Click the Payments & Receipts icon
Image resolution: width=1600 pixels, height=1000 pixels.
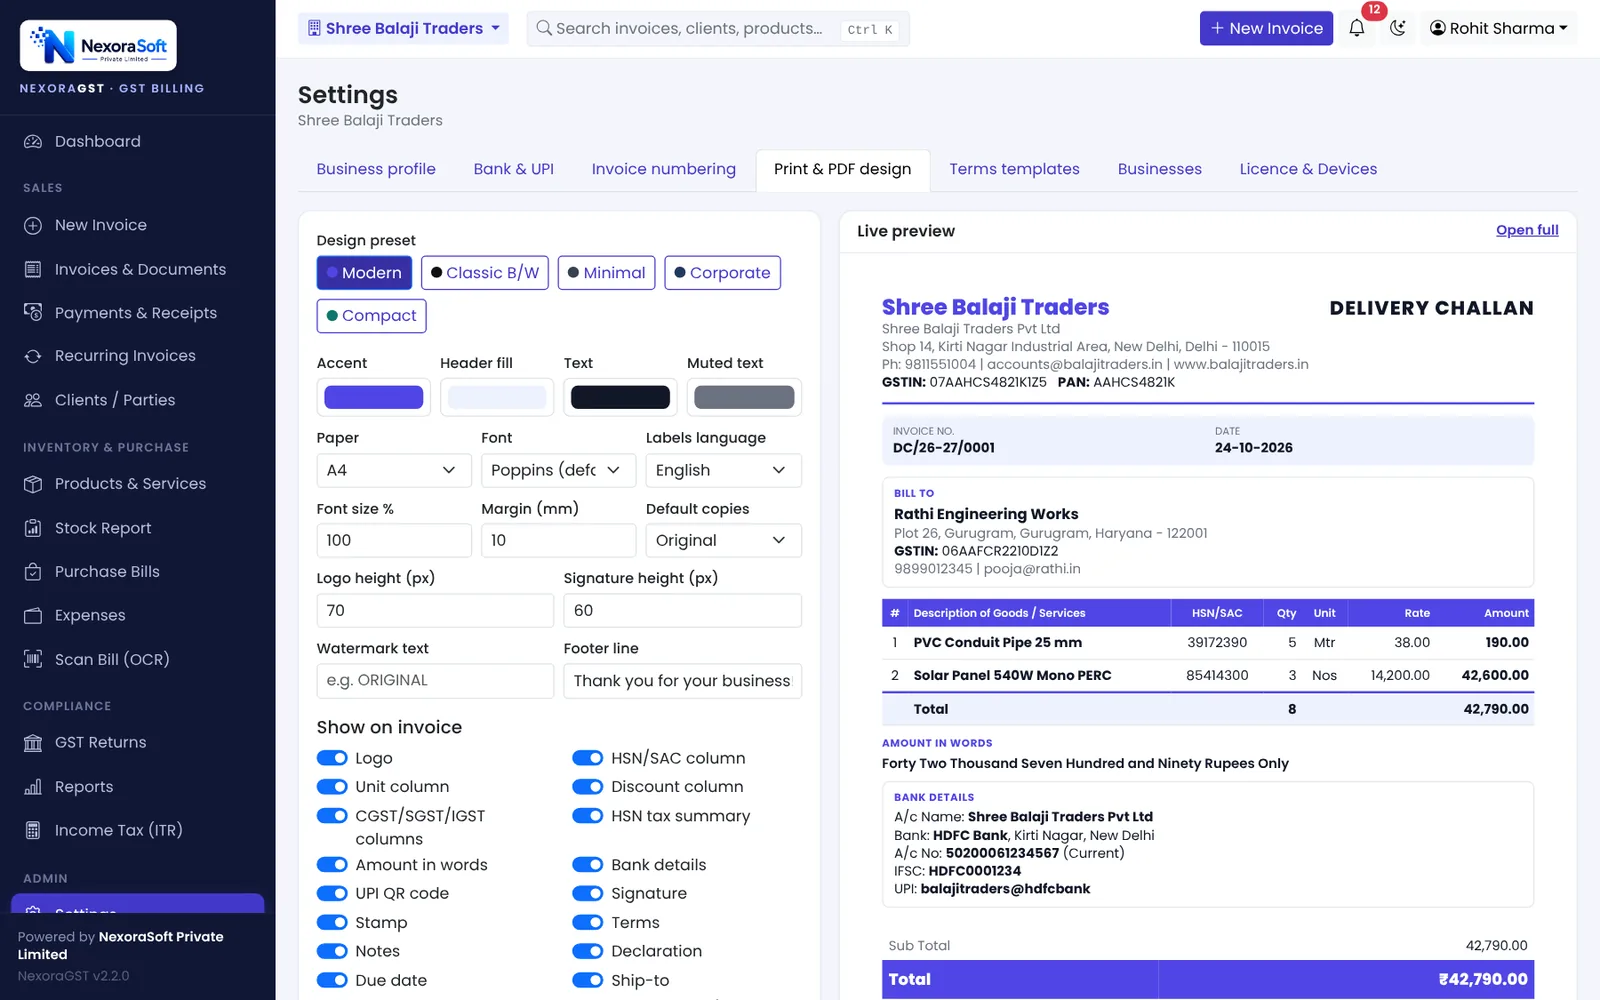point(33,313)
